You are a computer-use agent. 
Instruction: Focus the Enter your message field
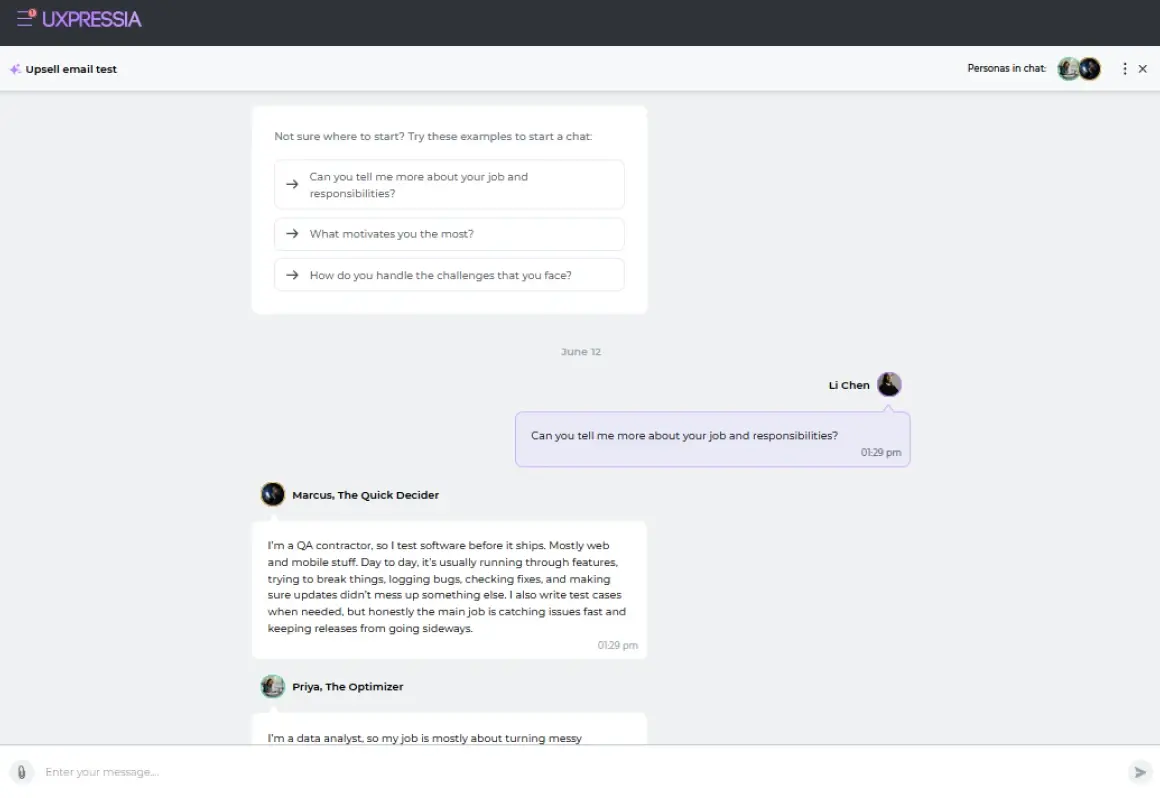click(581, 772)
